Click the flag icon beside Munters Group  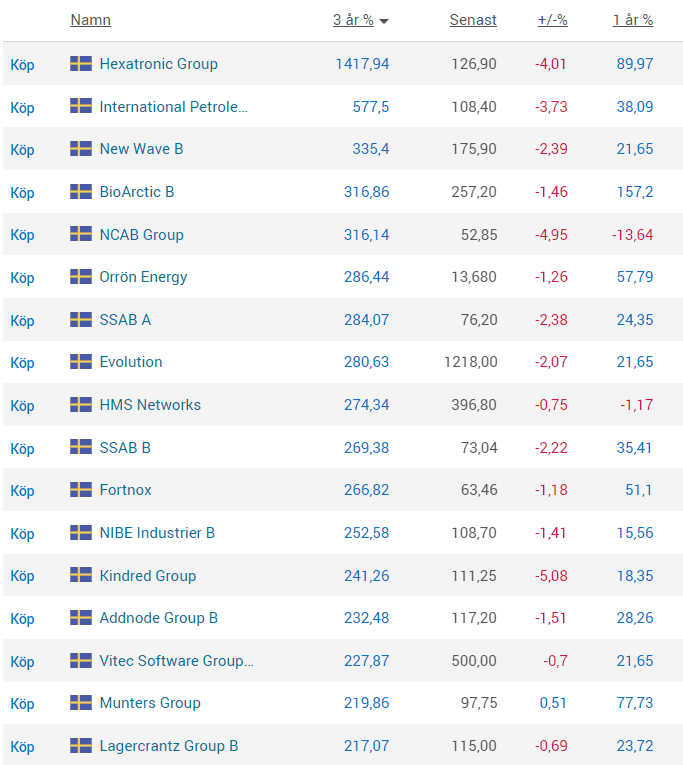[x=81, y=703]
